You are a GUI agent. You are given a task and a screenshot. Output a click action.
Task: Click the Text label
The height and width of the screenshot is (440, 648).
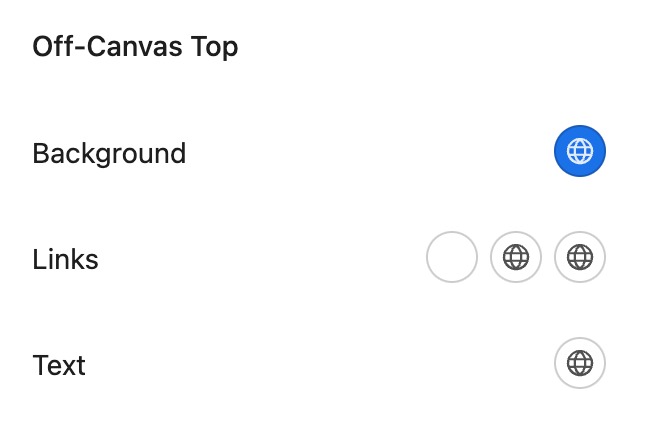(x=59, y=366)
